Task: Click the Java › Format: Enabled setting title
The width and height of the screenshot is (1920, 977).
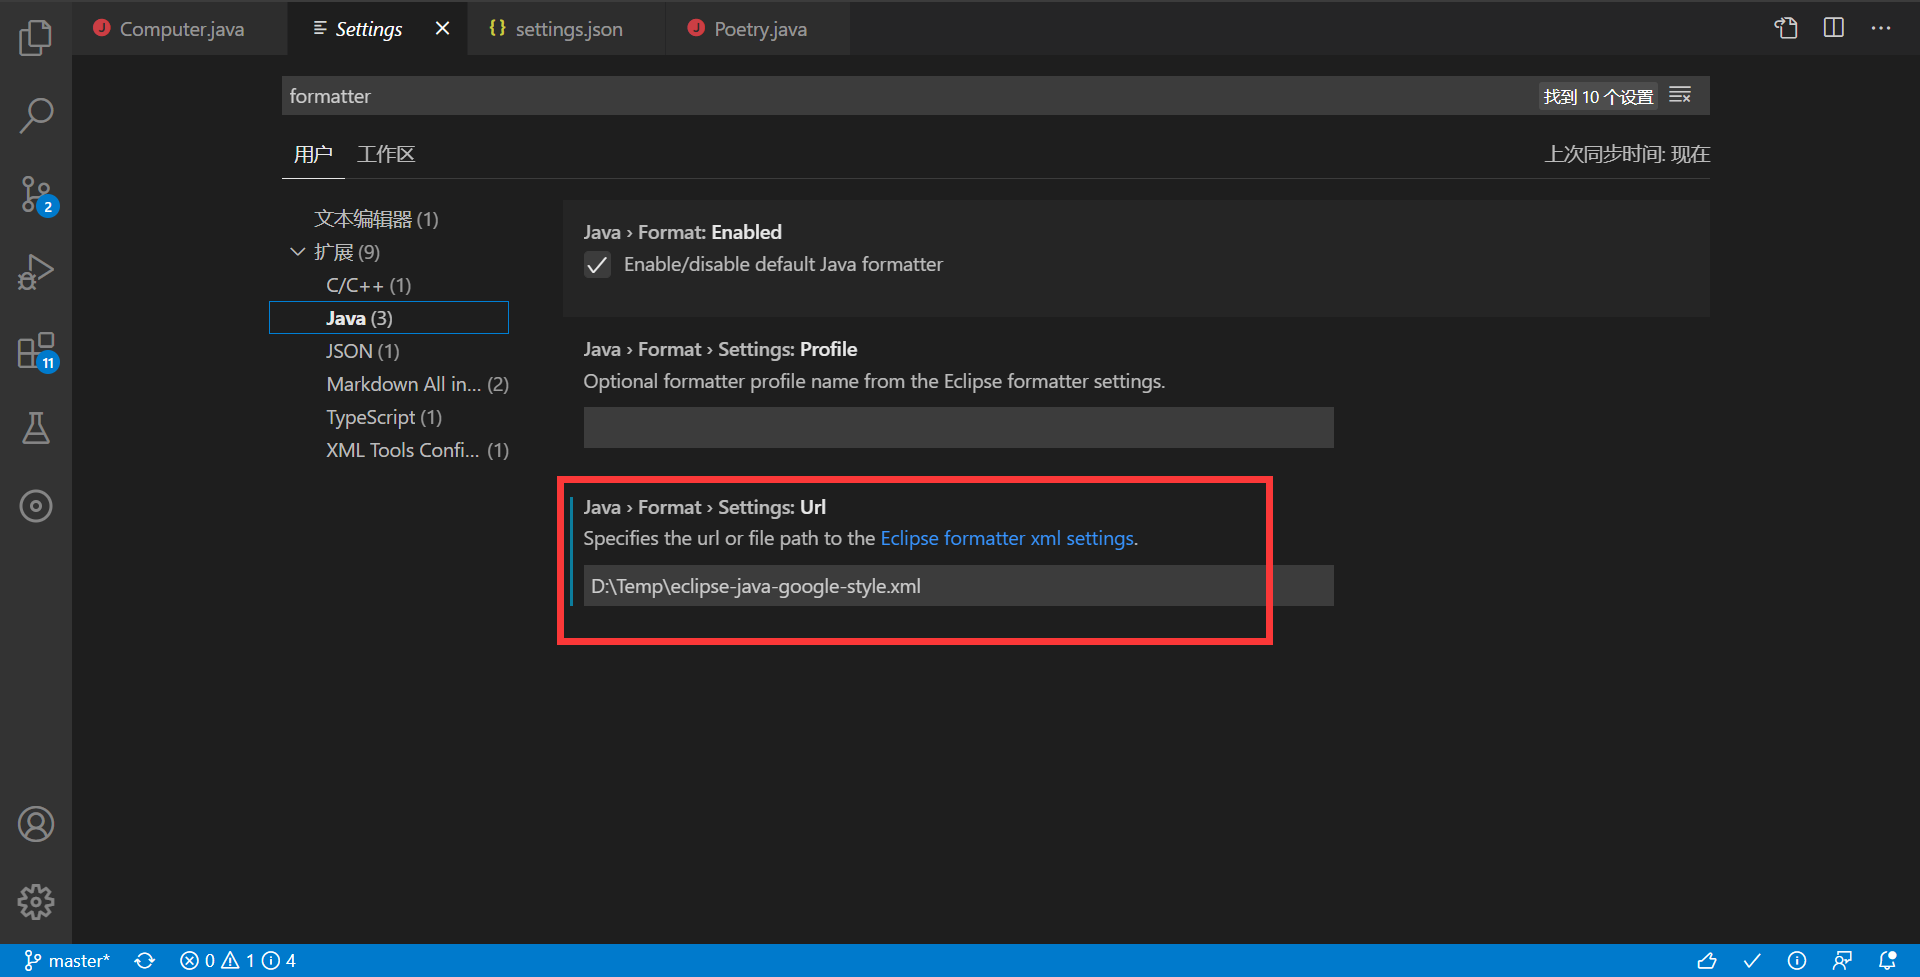Action: (683, 232)
